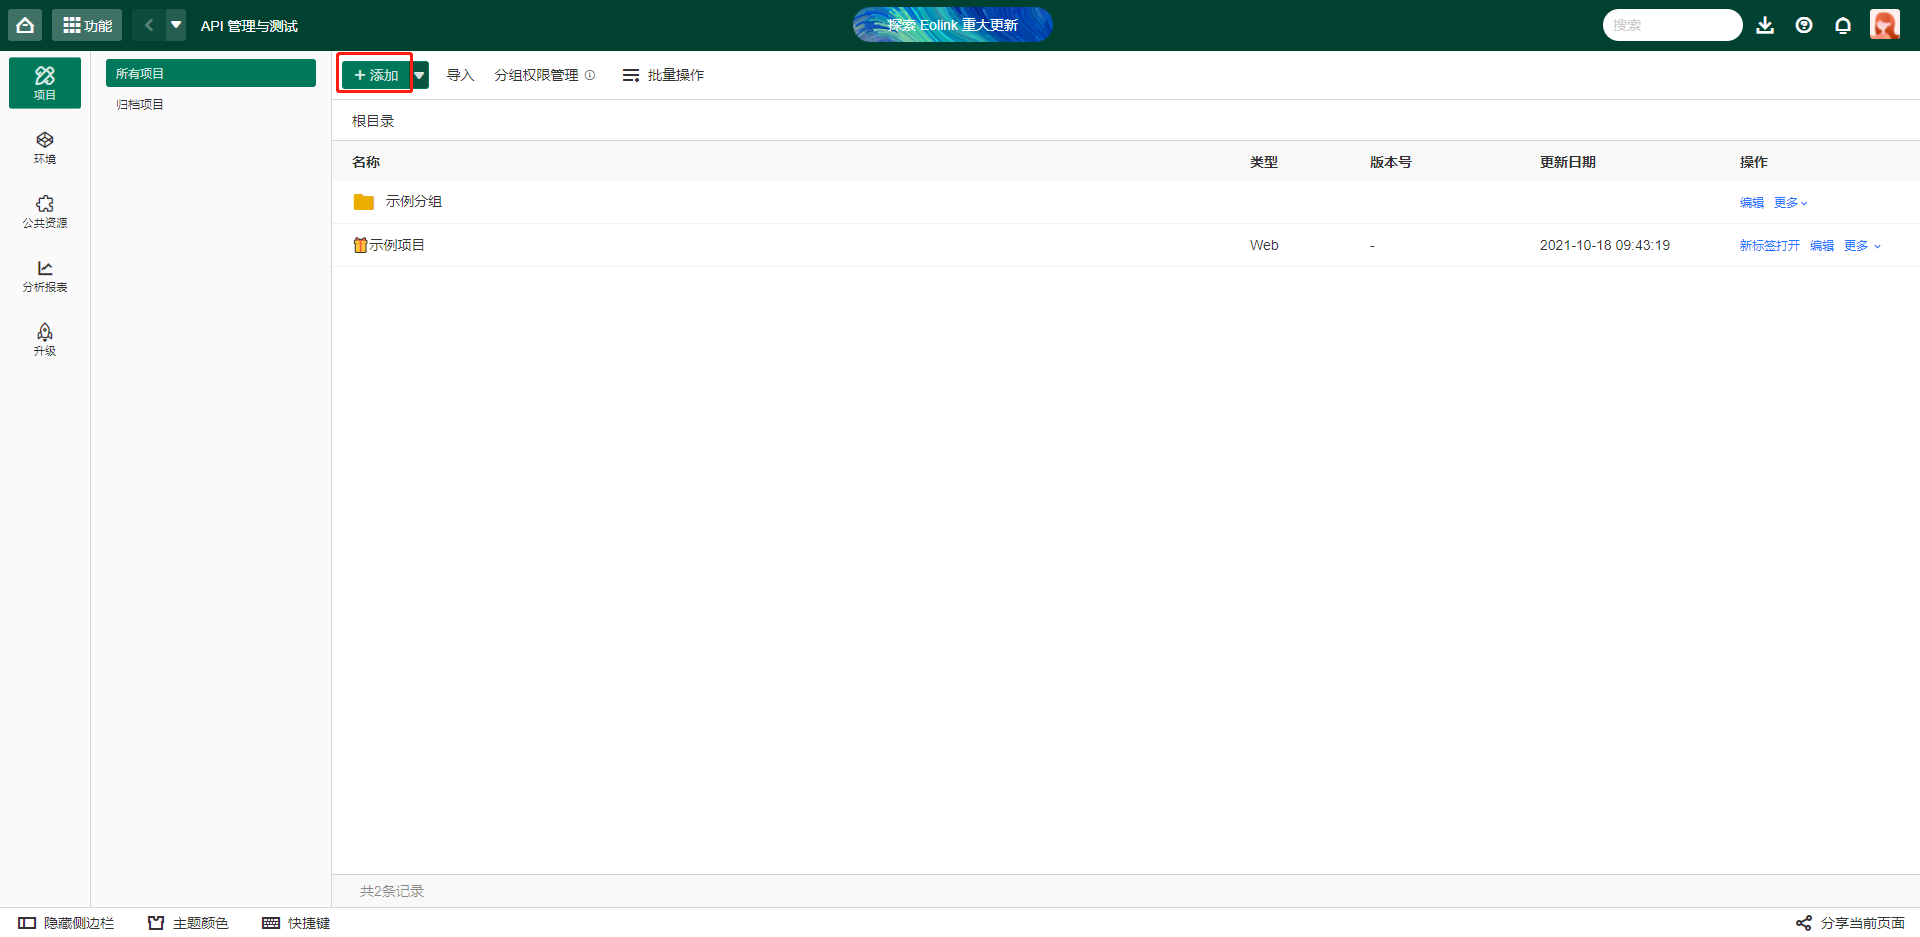Screen dimensions: 1920x937
Task: Go to the home icon
Action: pyautogui.click(x=25, y=25)
